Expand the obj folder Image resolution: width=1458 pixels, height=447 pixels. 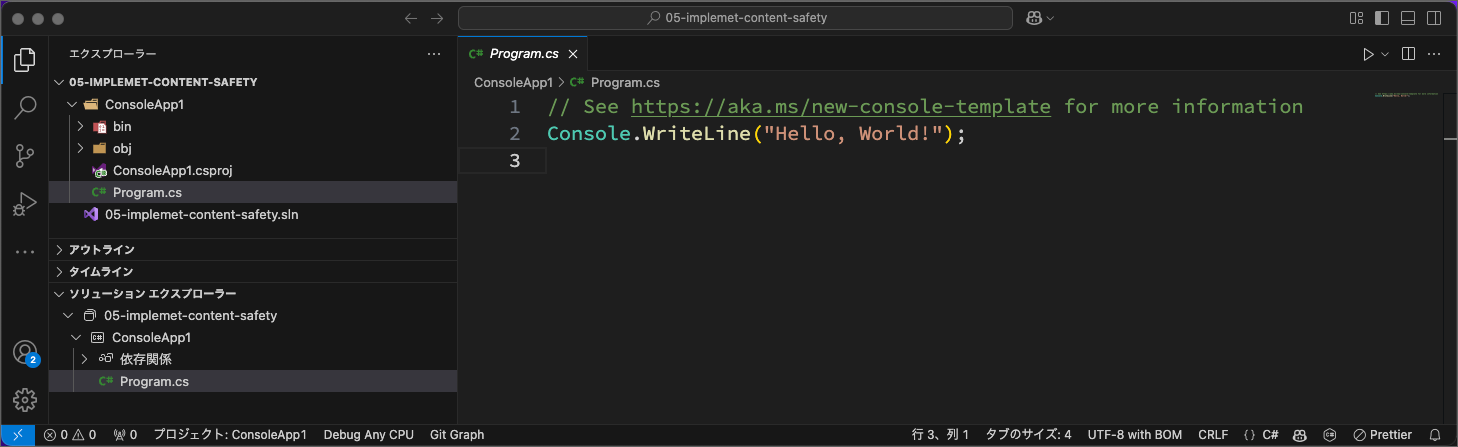point(253,148)
